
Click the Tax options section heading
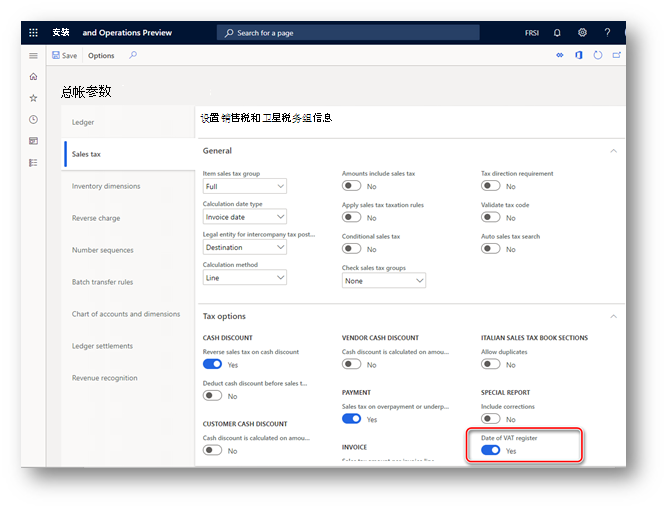coord(224,316)
